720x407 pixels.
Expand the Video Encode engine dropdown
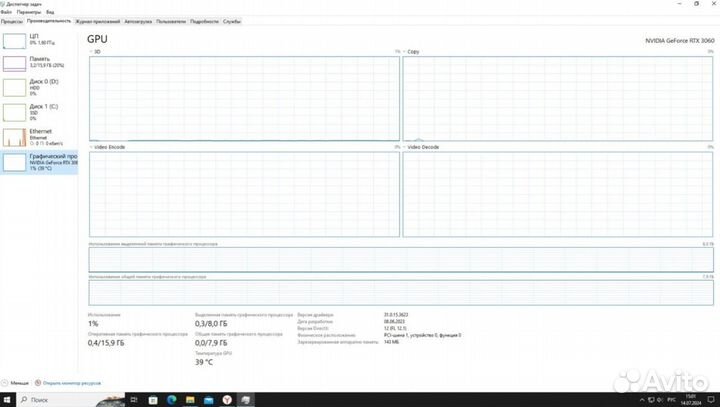[107, 147]
